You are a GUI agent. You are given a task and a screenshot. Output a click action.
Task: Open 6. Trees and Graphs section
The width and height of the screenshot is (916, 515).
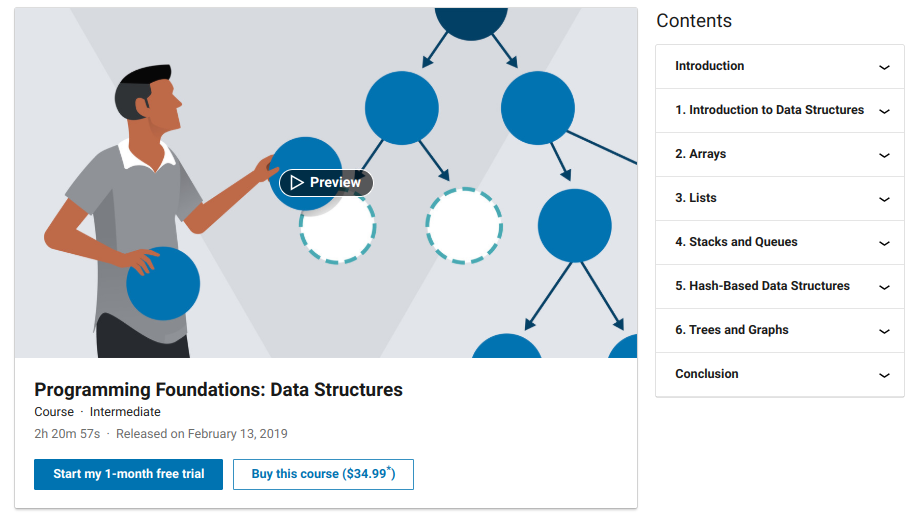click(731, 330)
